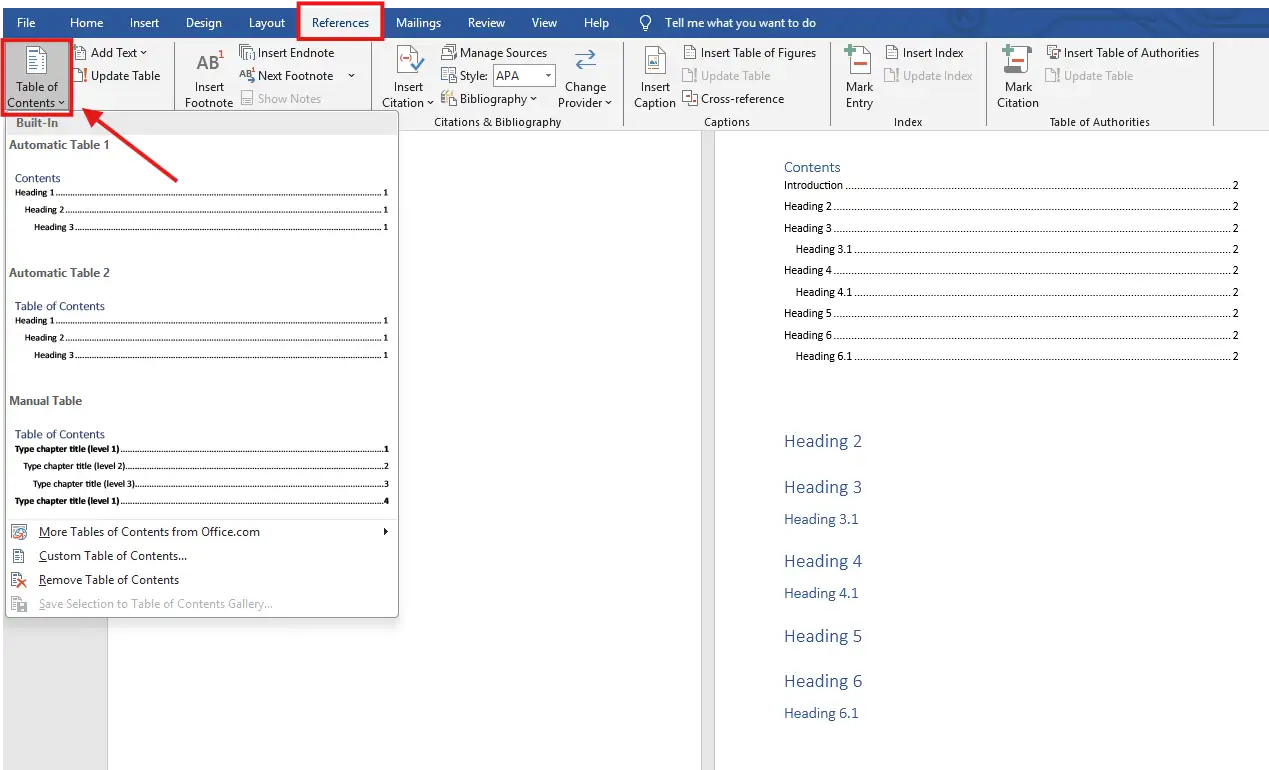Switch to the Insert tab

click(144, 22)
